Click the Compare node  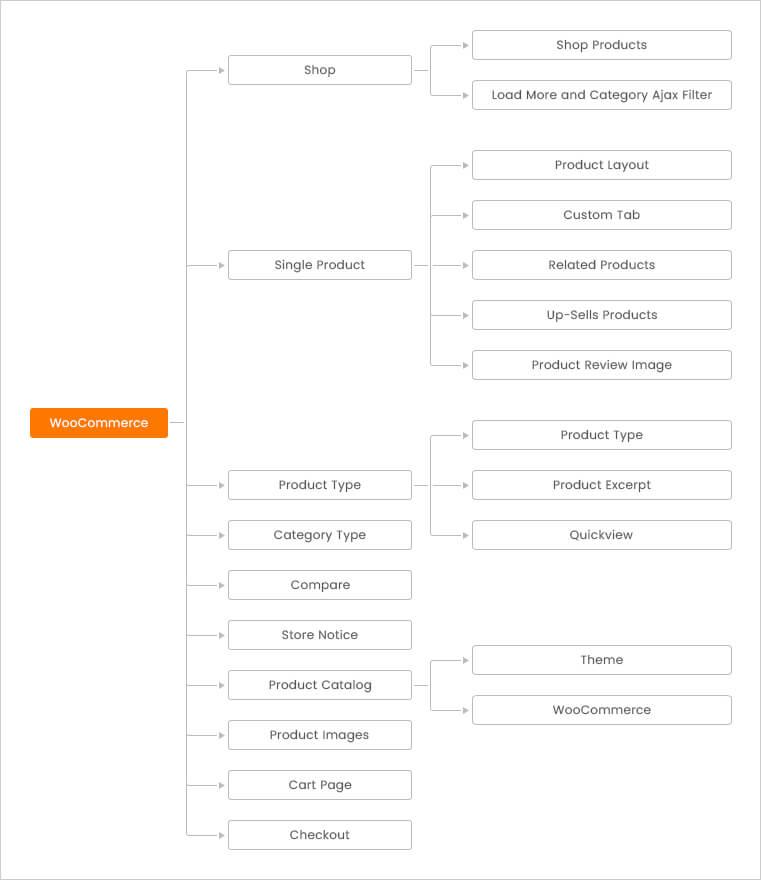pyautogui.click(x=320, y=585)
